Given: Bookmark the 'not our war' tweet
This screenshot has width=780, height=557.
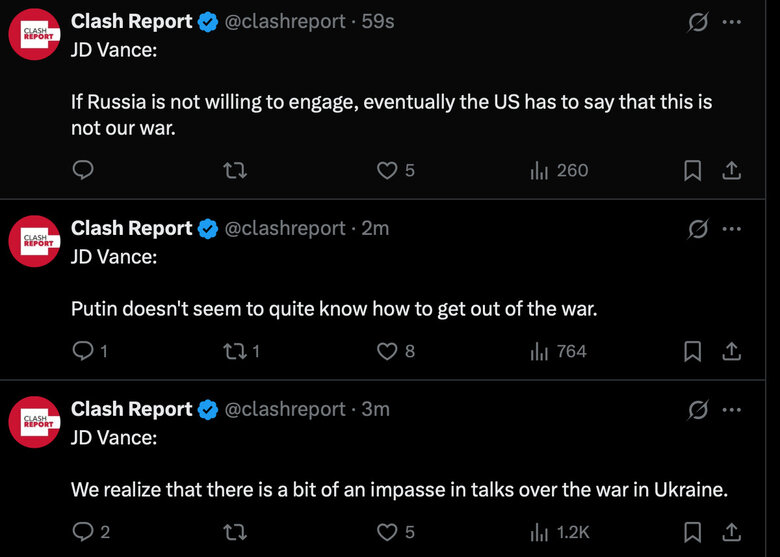Looking at the screenshot, I should tap(692, 171).
